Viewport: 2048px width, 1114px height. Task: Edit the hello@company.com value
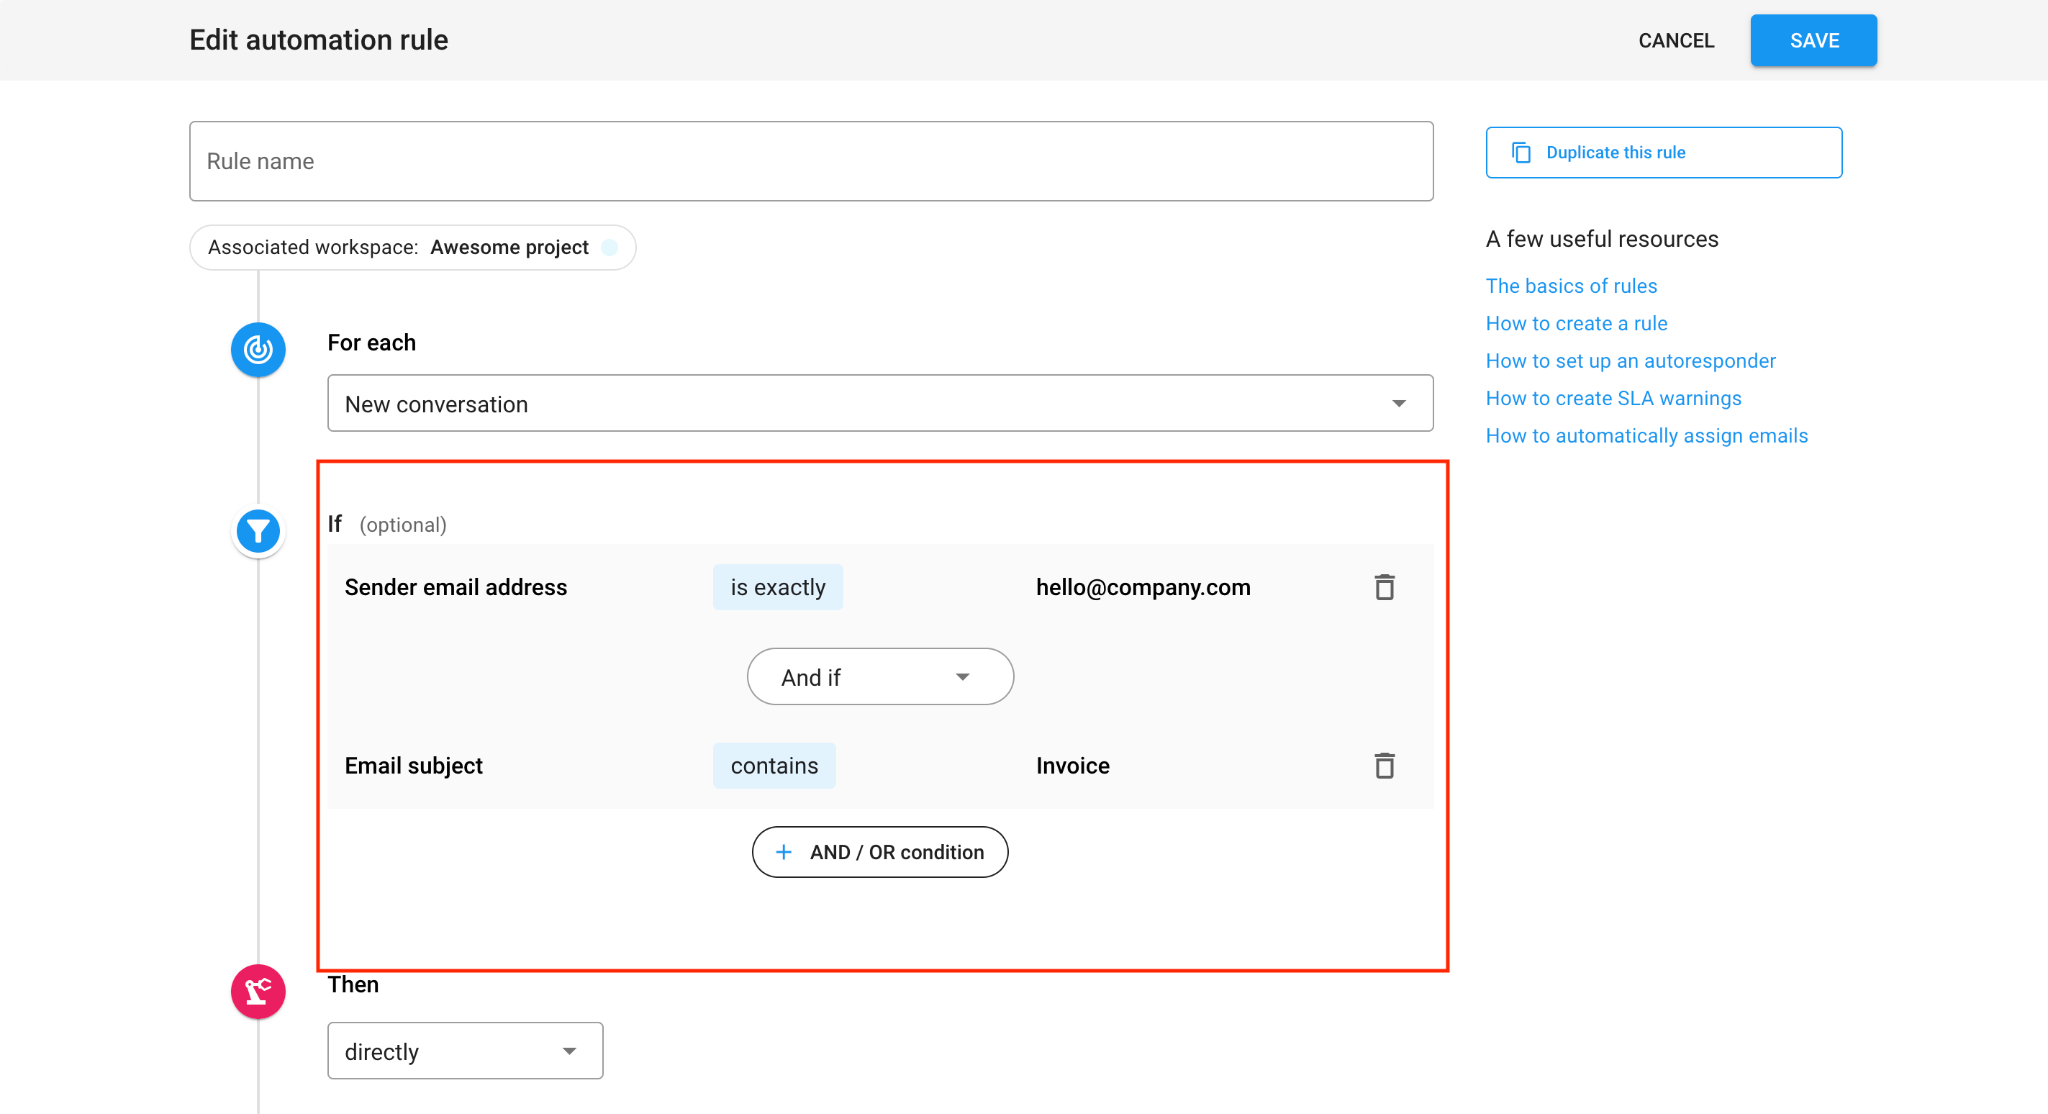(1143, 588)
